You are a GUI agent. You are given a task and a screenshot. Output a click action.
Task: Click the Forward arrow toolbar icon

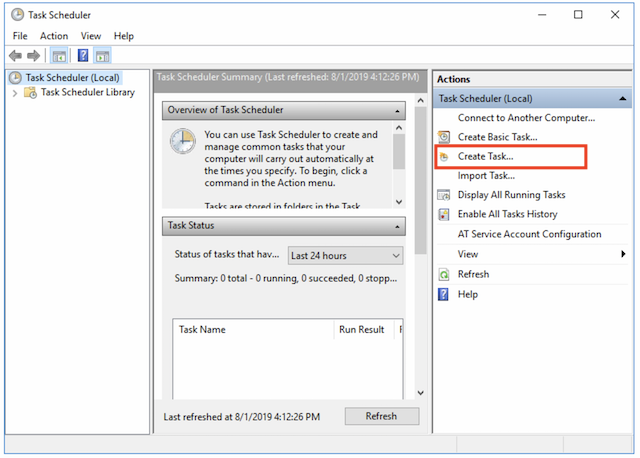[33, 56]
